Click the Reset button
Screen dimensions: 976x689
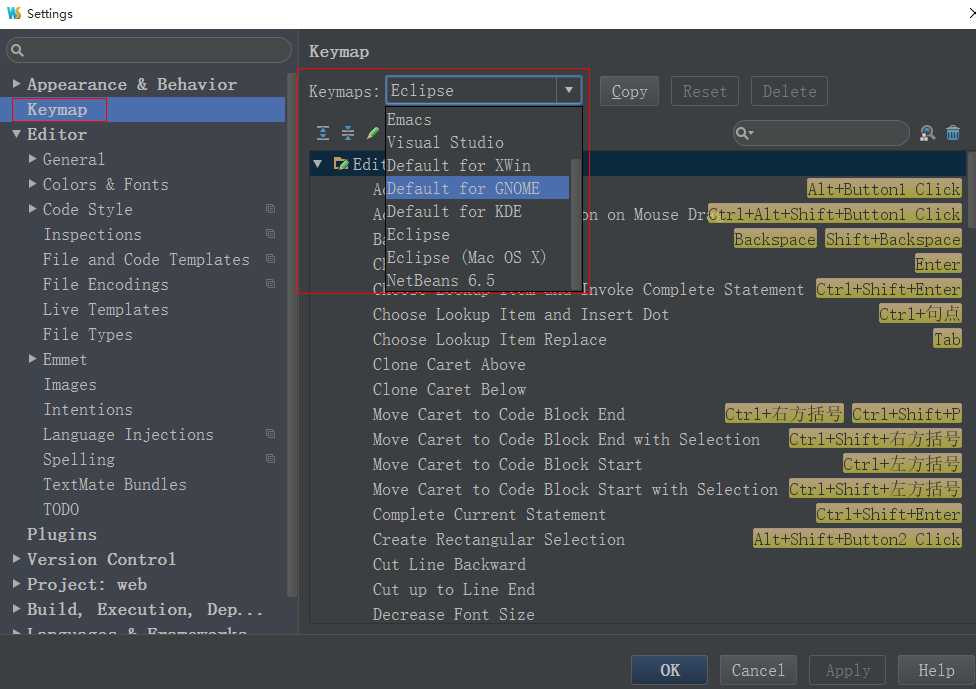(705, 91)
